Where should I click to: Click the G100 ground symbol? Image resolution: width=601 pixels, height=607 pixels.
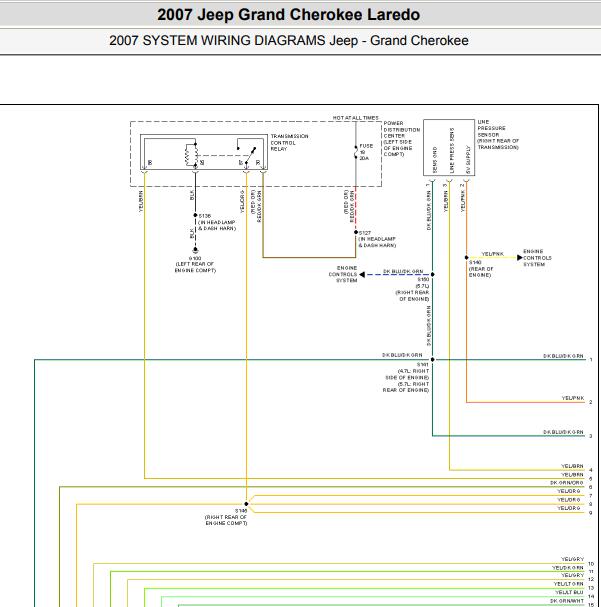coord(195,250)
